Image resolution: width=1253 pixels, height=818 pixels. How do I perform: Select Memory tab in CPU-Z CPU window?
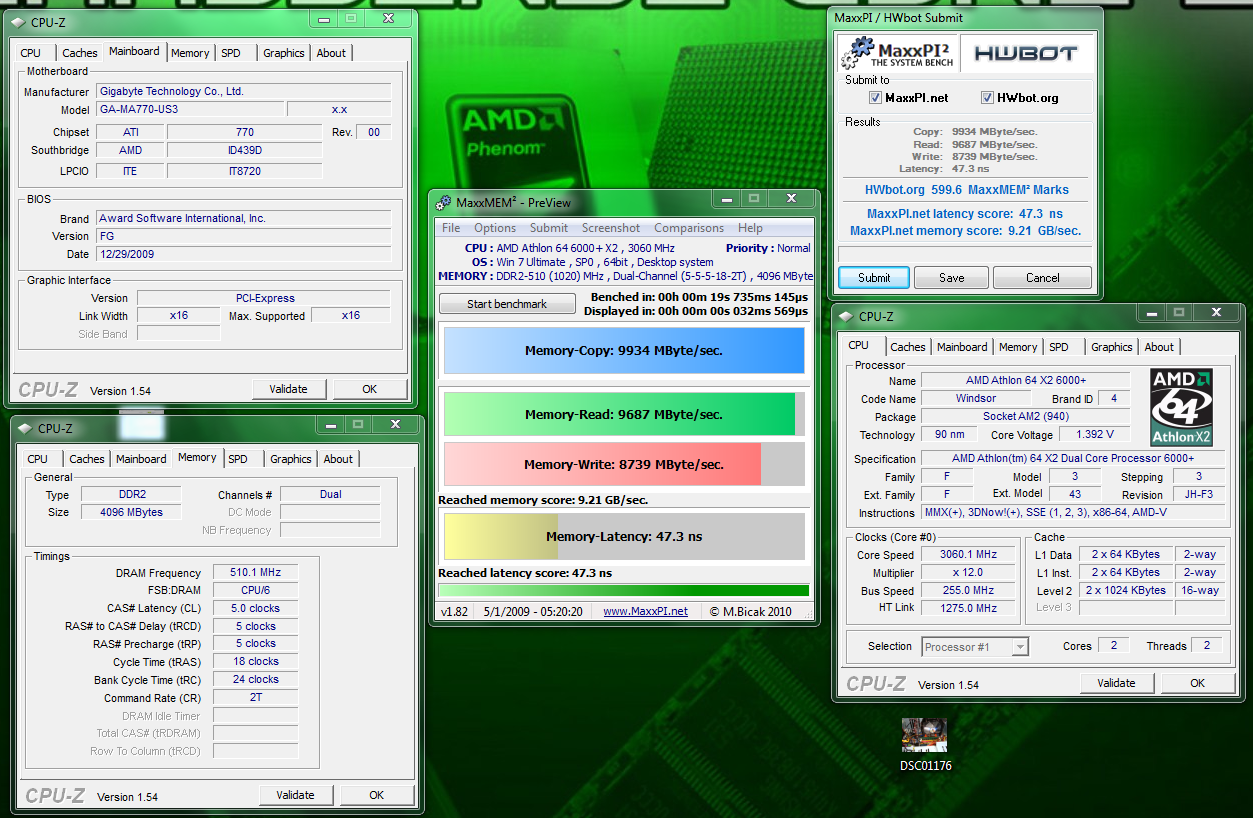coord(1018,347)
